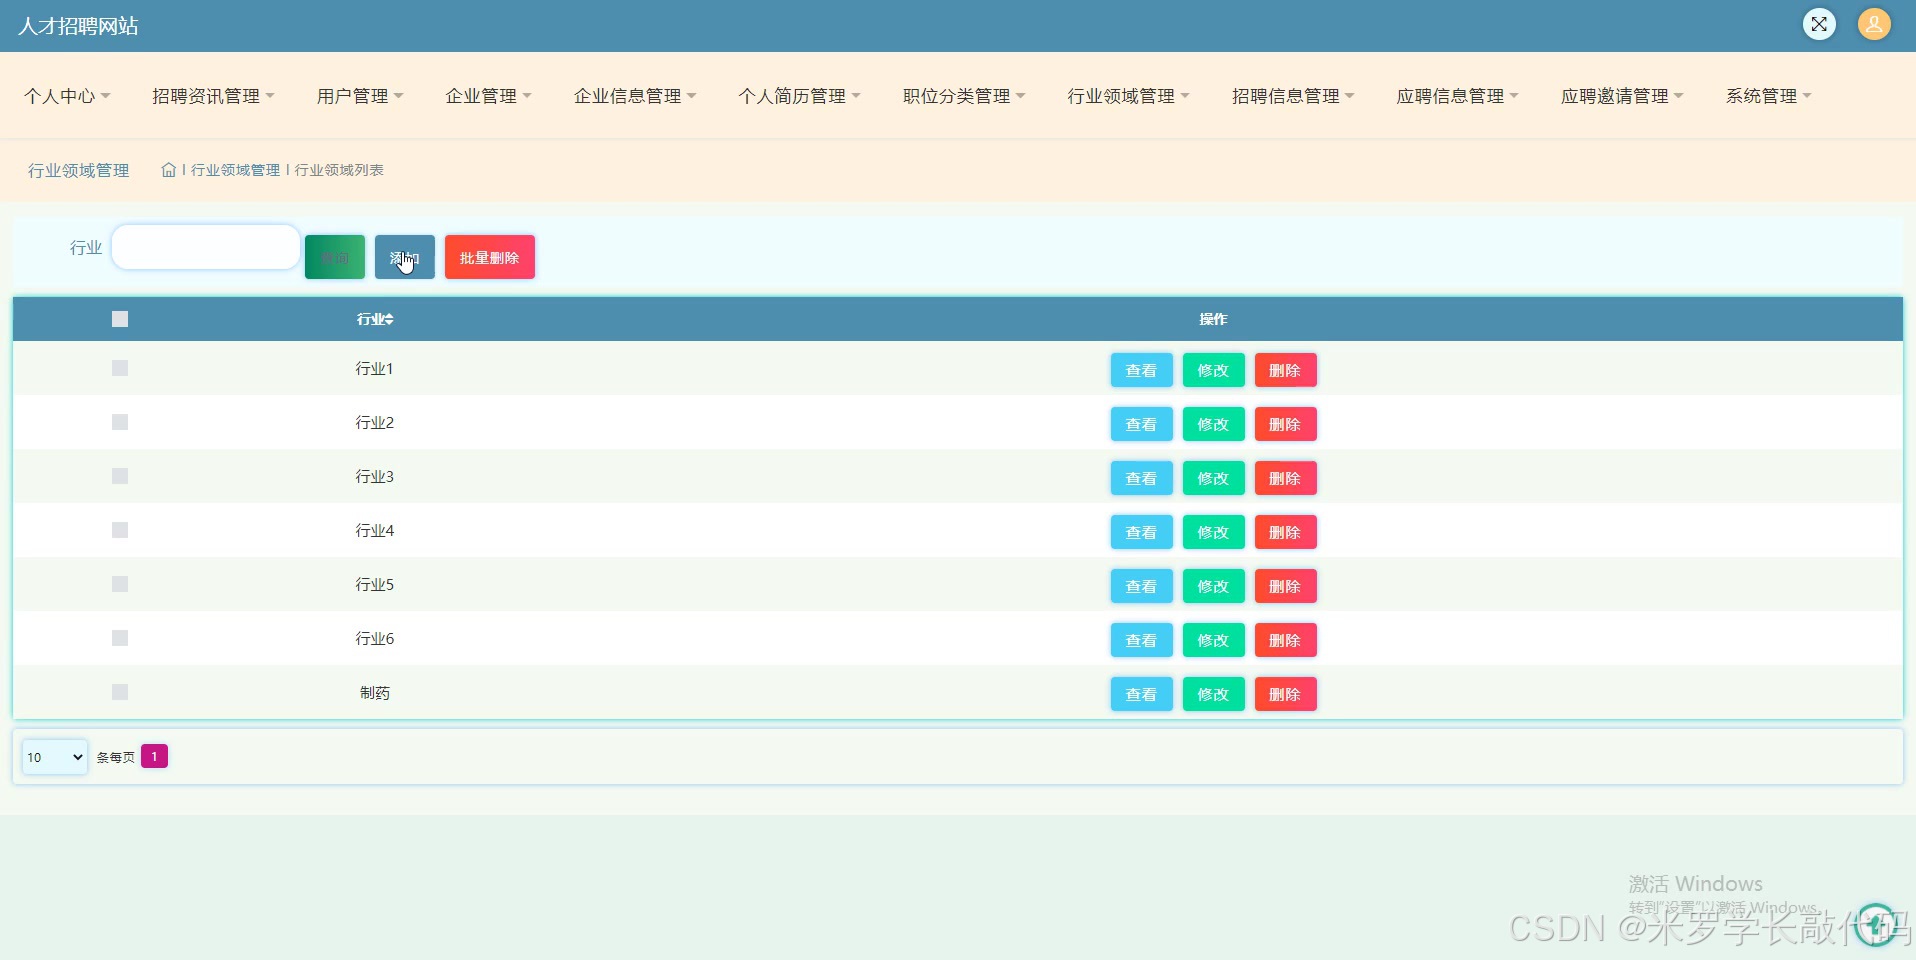This screenshot has width=1916, height=960.
Task: Click the 行业 search input field
Action: tap(206, 247)
